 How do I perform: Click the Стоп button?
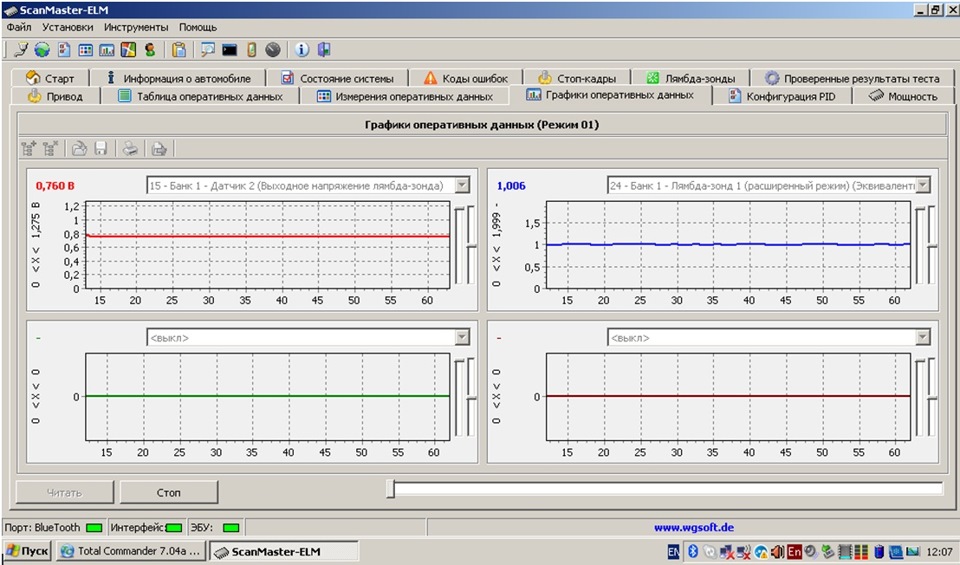pyautogui.click(x=168, y=492)
